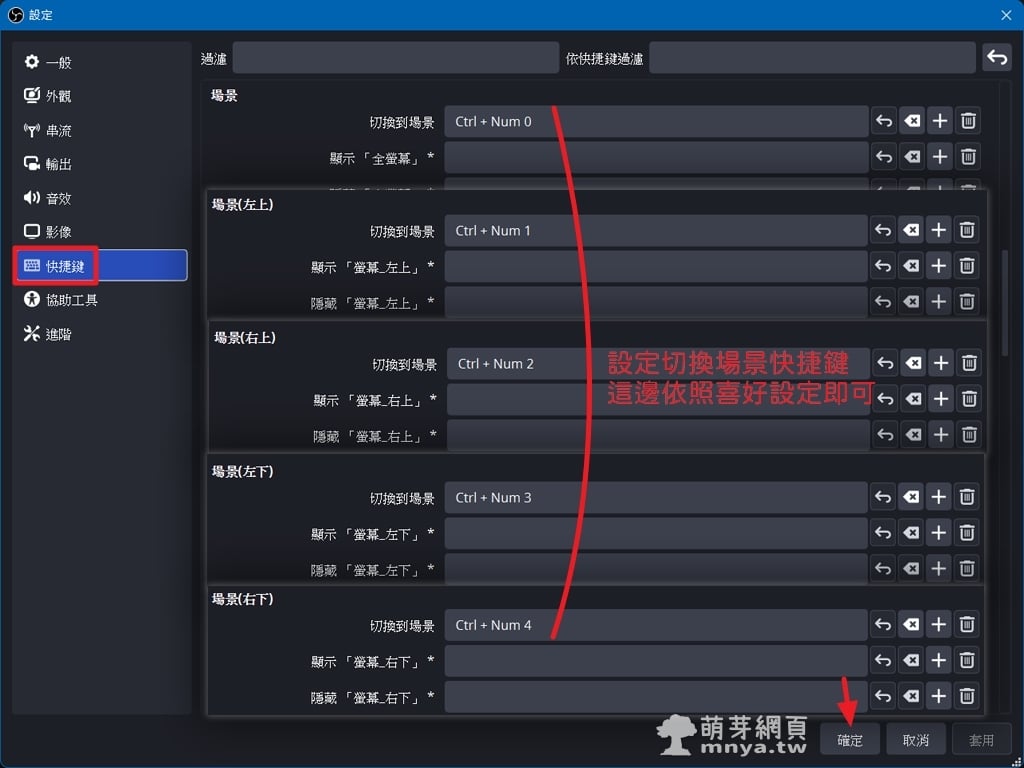Clear the 隱藏「螢幕_右下」hotkey
The width and height of the screenshot is (1024, 768).
(x=911, y=696)
